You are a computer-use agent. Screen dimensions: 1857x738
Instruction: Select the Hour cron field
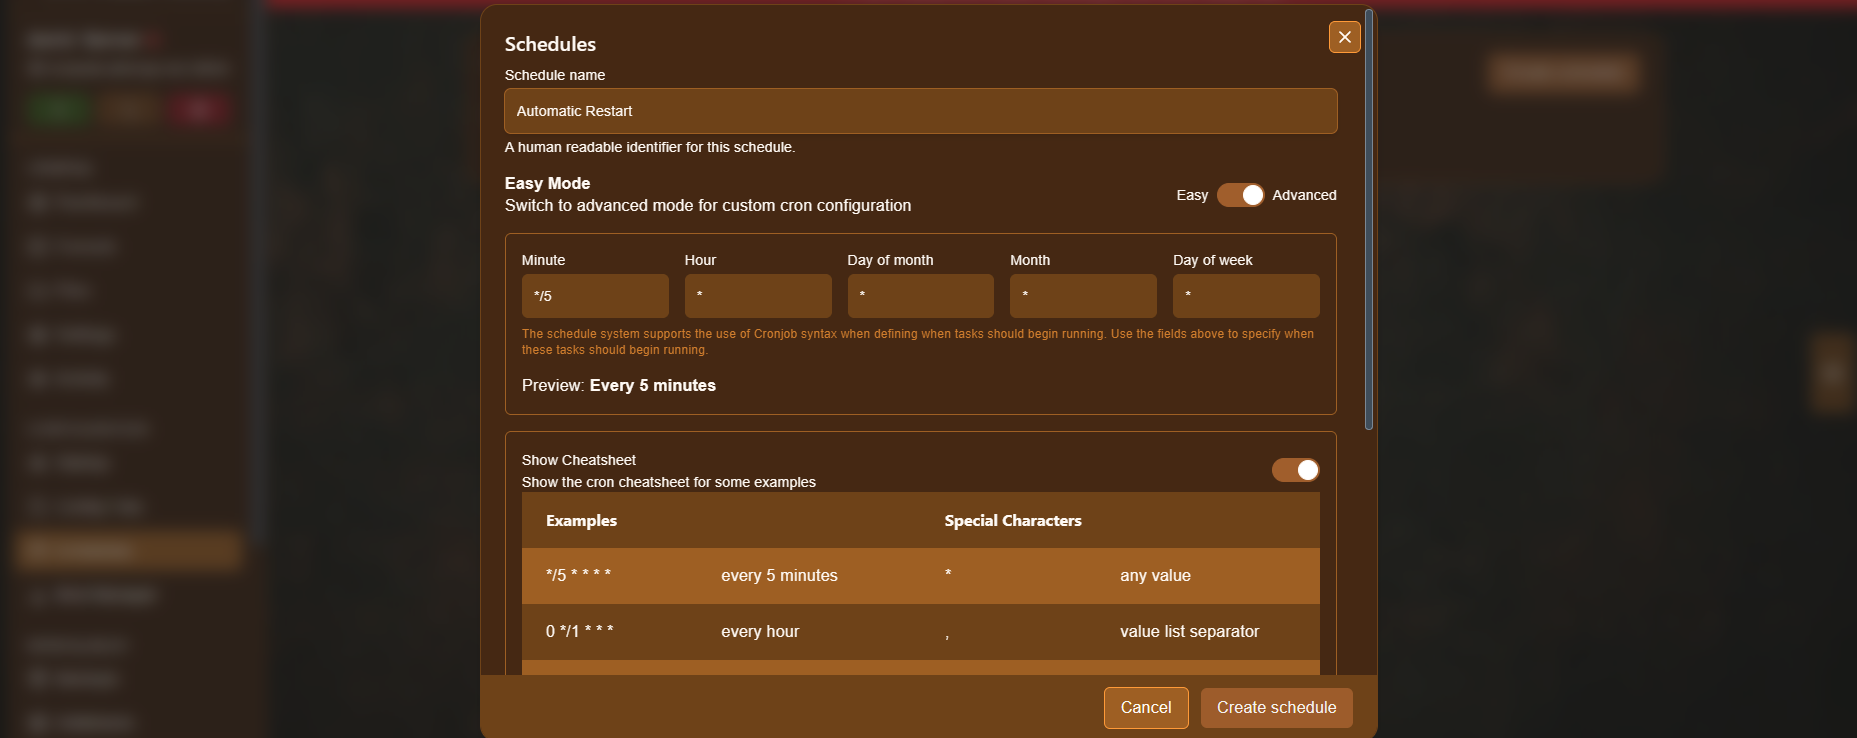click(758, 296)
